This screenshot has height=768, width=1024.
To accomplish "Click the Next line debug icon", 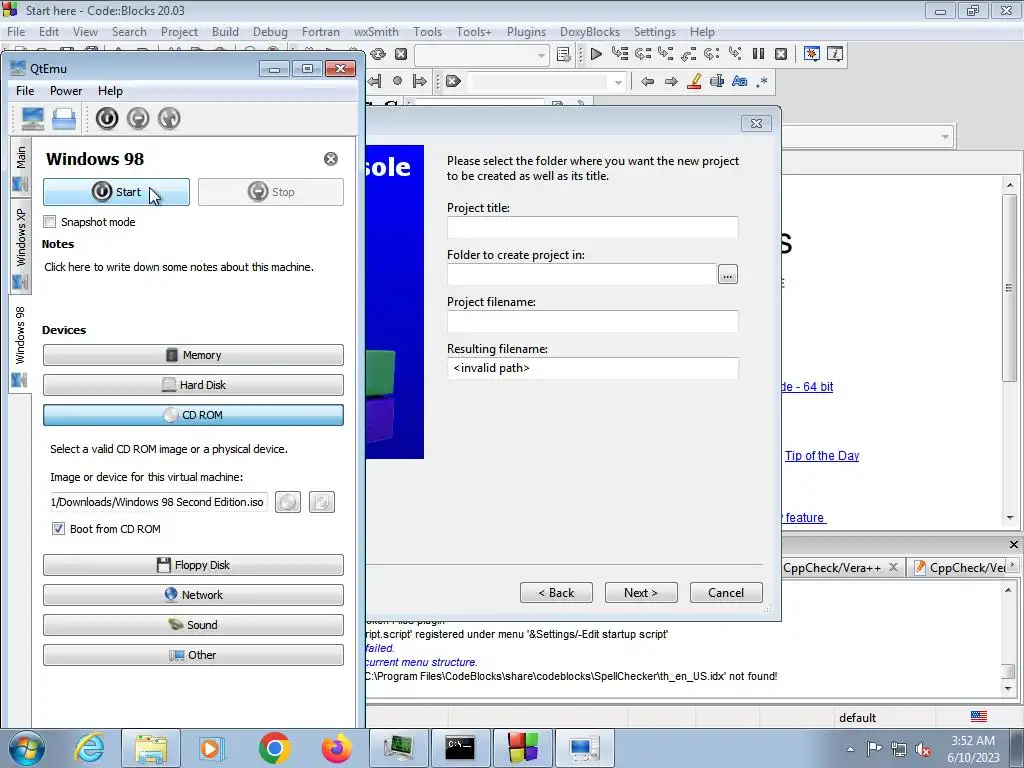I will pyautogui.click(x=643, y=54).
